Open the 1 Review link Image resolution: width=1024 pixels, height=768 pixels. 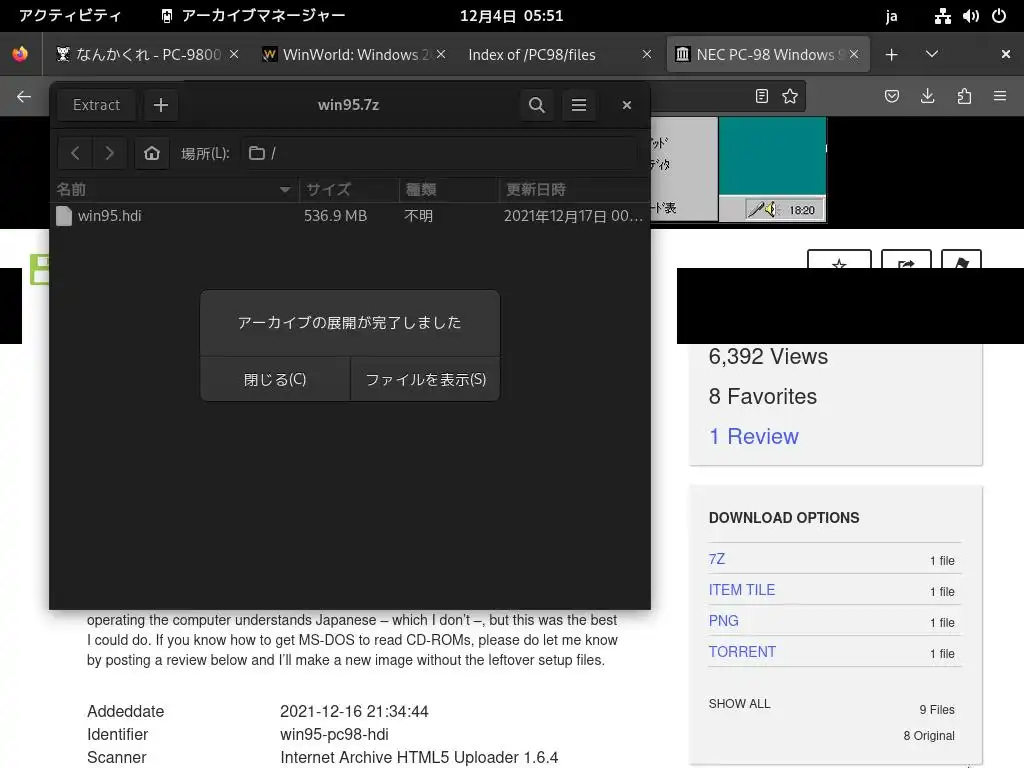point(754,436)
